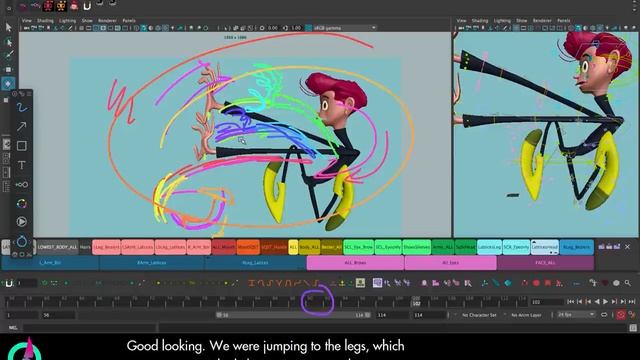
Task: Open animation preferences icon beside Auto Key
Action: point(632,315)
